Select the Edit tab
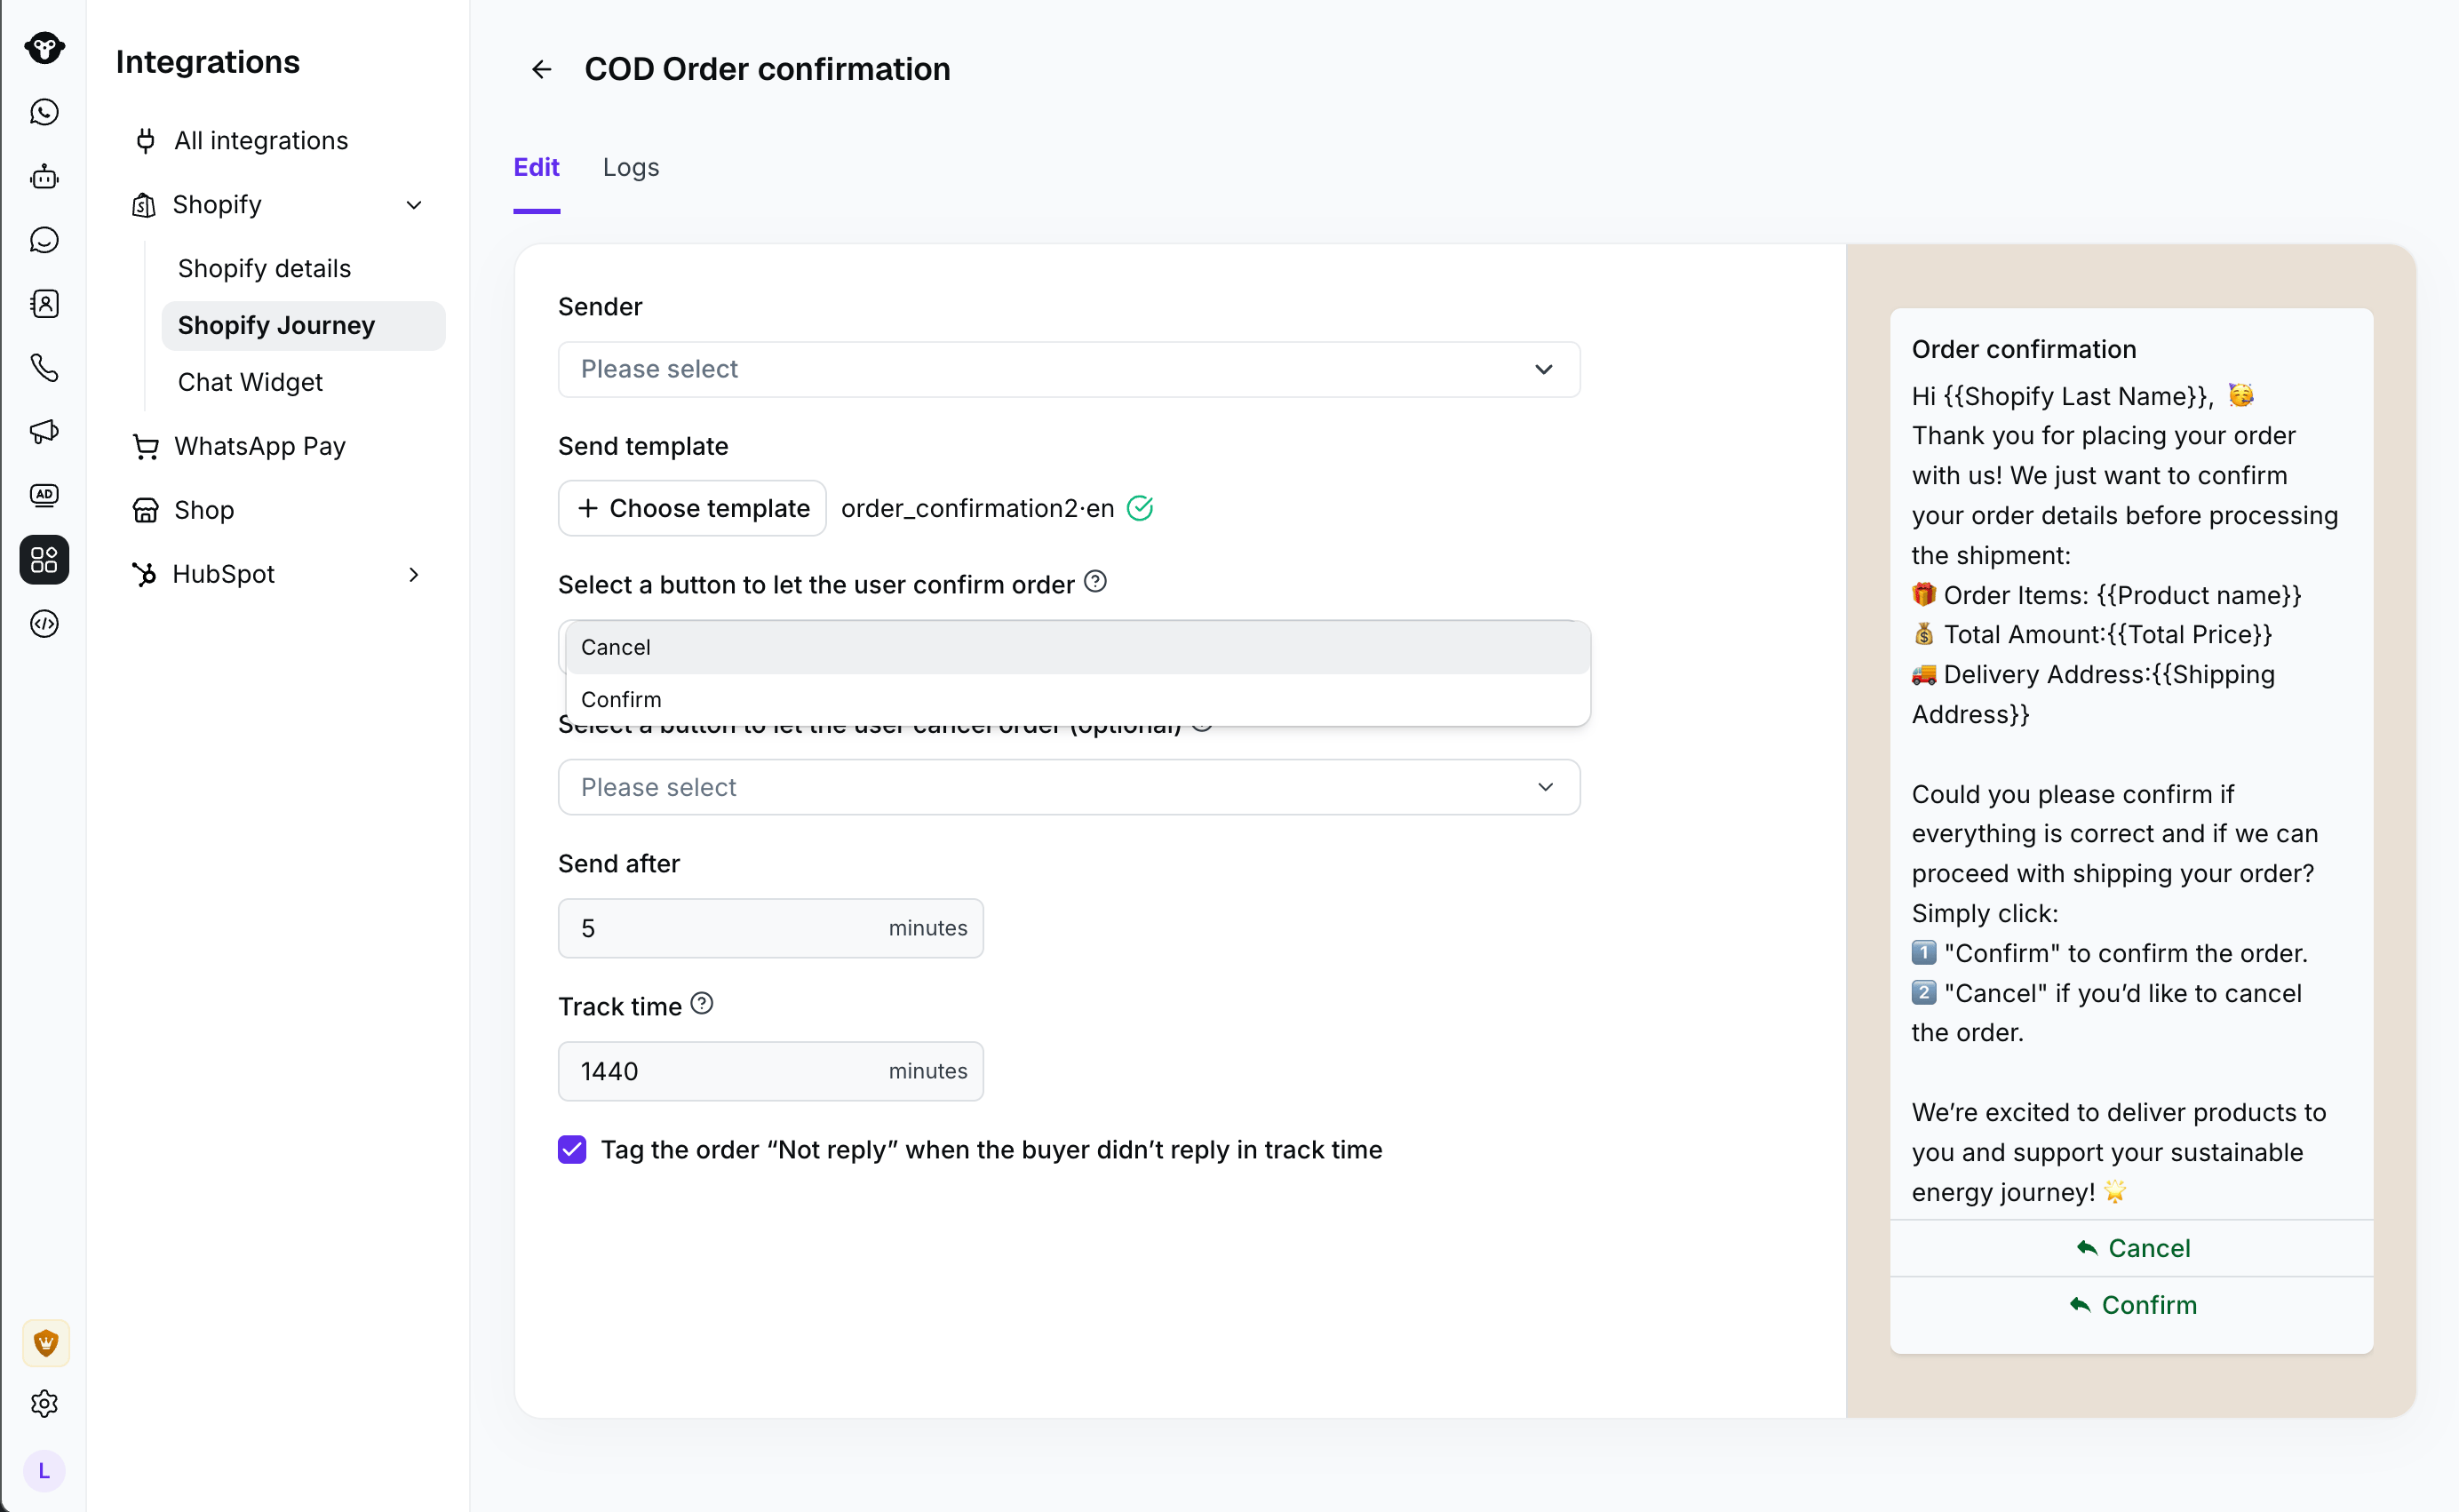The image size is (2459, 1512). pos(536,167)
